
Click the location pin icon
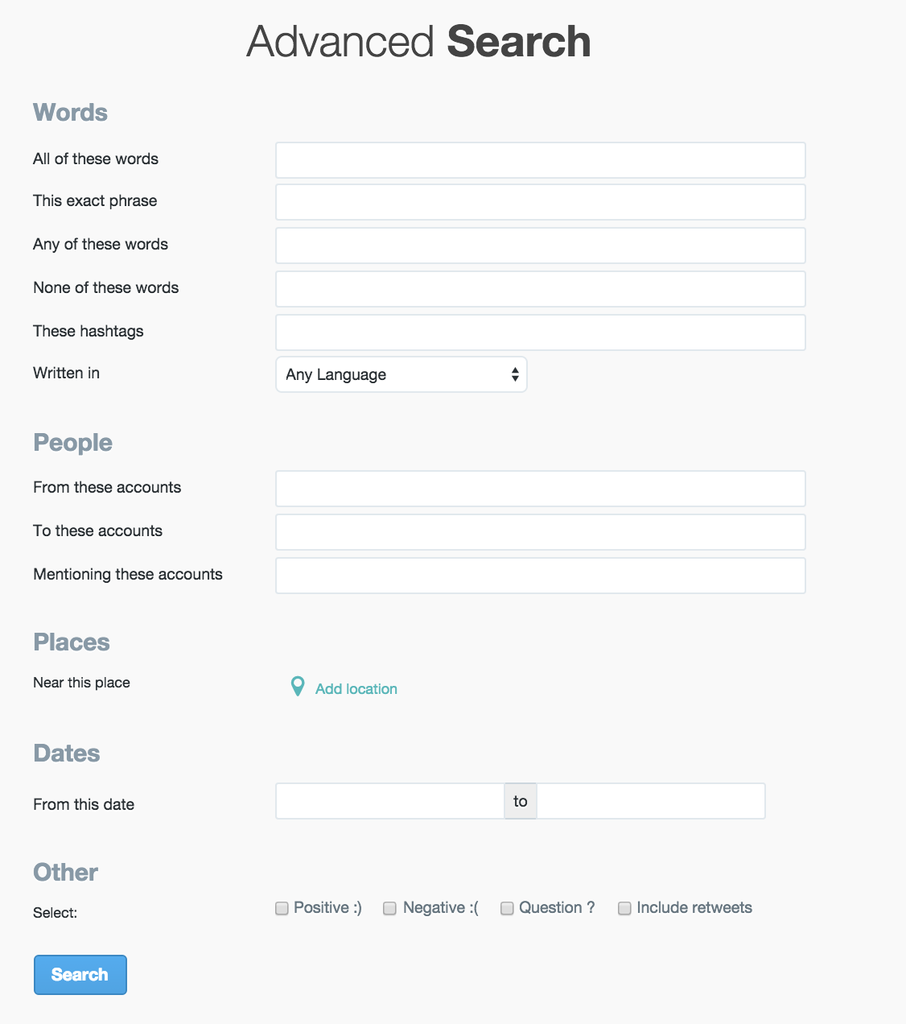coord(297,687)
